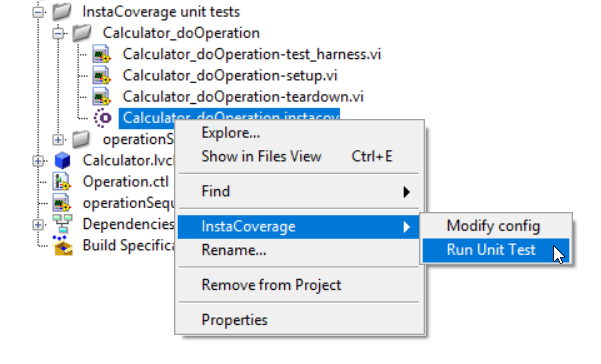601x364 pixels.
Task: Click the InstaCoverage unit tests folder icon
Action: point(62,11)
